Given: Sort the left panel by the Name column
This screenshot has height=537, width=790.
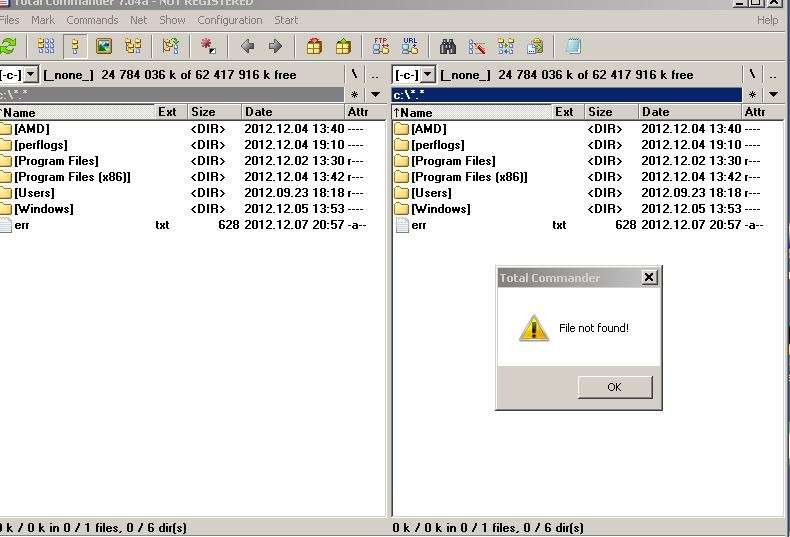Looking at the screenshot, I should point(77,112).
